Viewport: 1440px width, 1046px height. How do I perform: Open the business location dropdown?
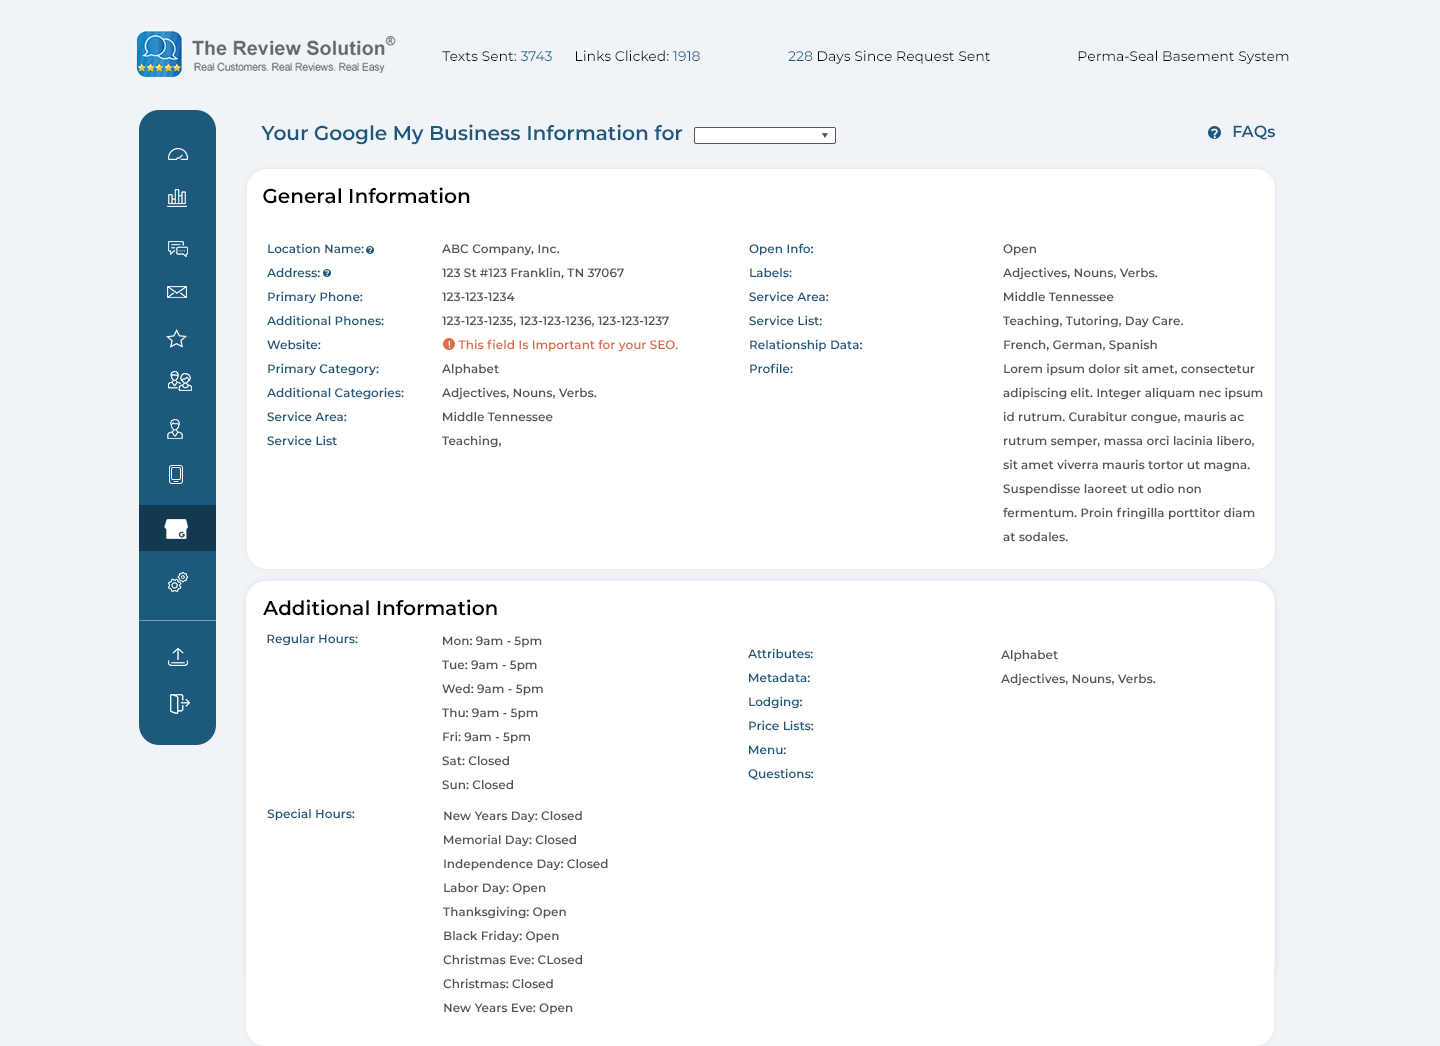tap(765, 135)
